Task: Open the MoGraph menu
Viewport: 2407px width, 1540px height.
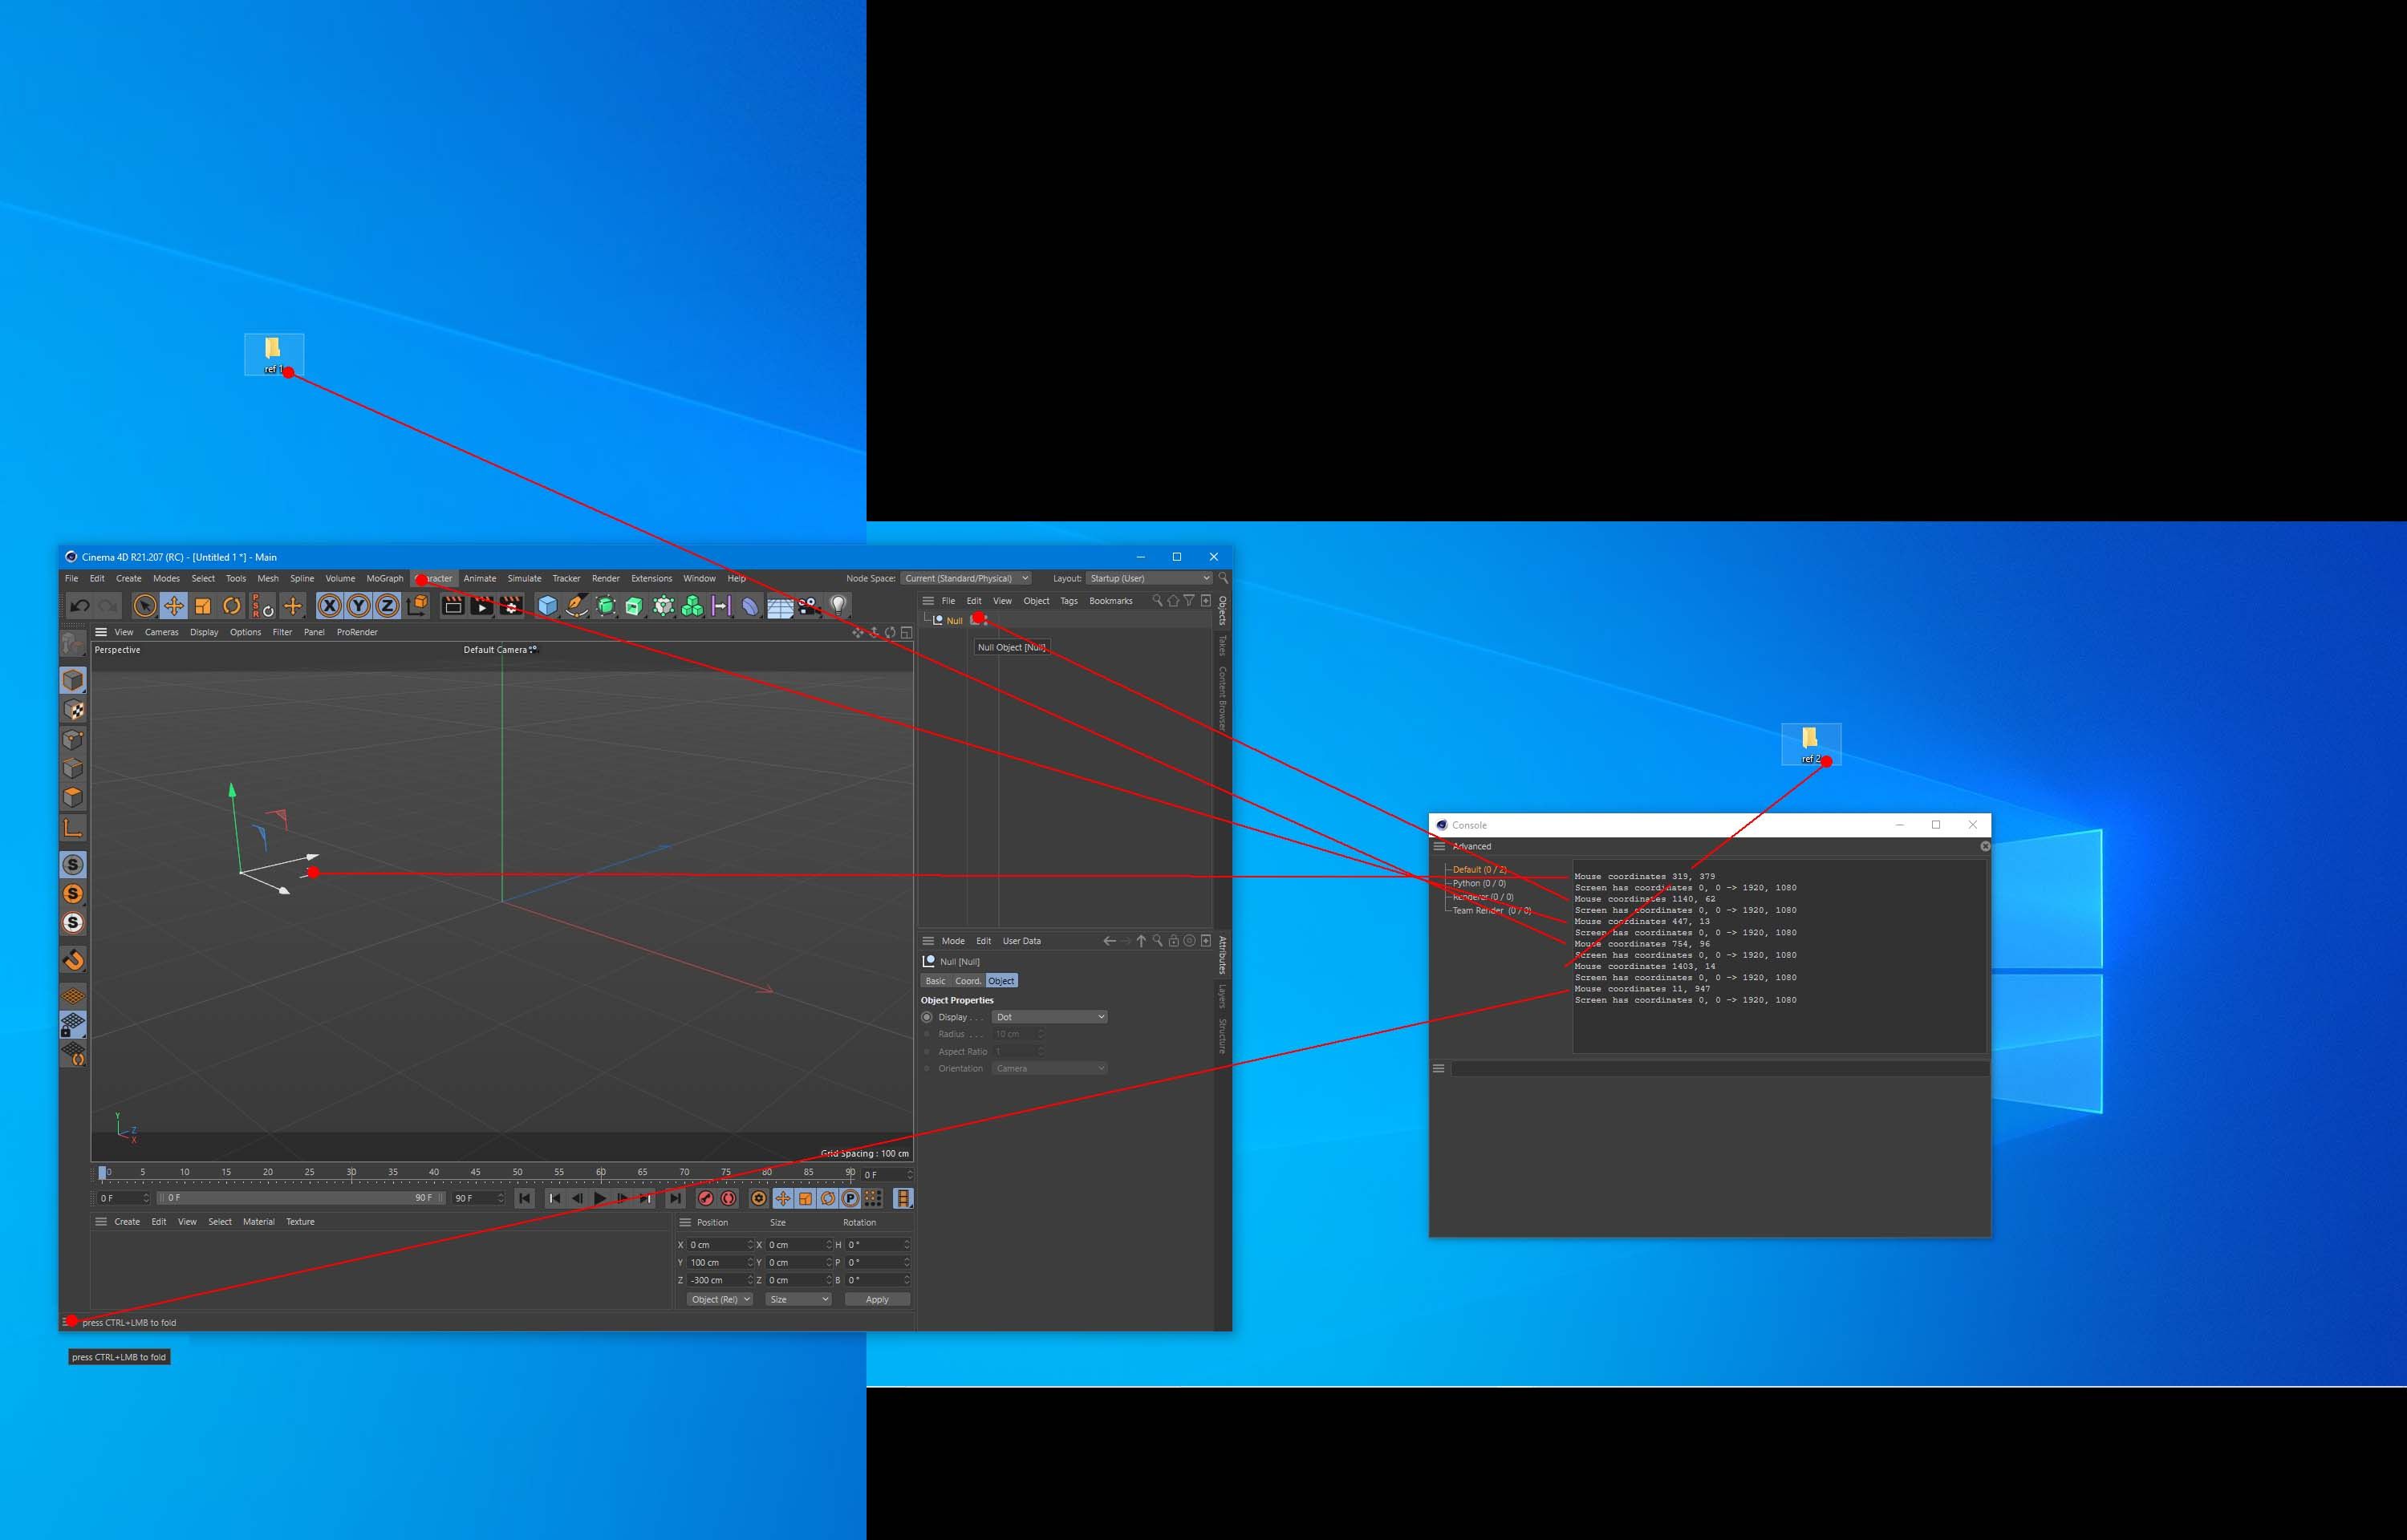Action: pos(384,578)
